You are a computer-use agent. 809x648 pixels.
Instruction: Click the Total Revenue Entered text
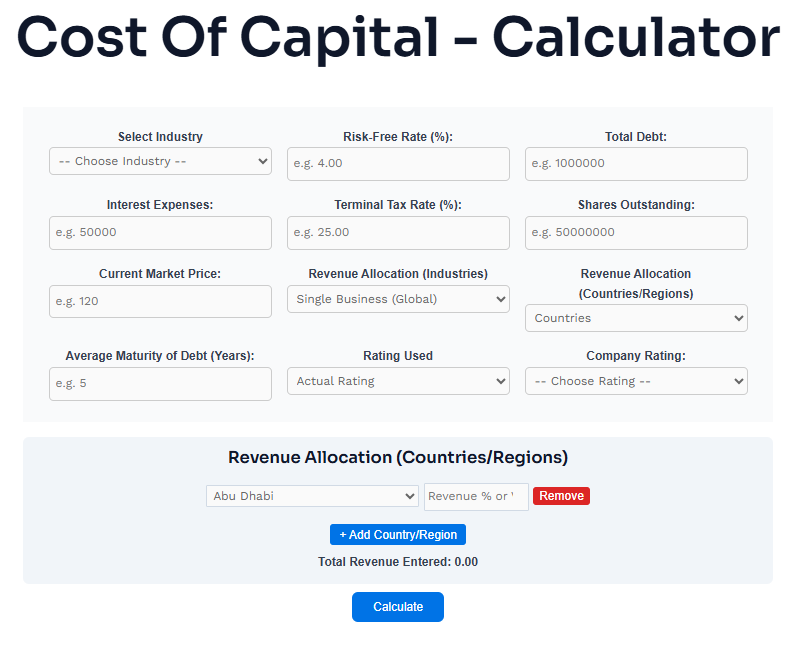[x=398, y=562]
